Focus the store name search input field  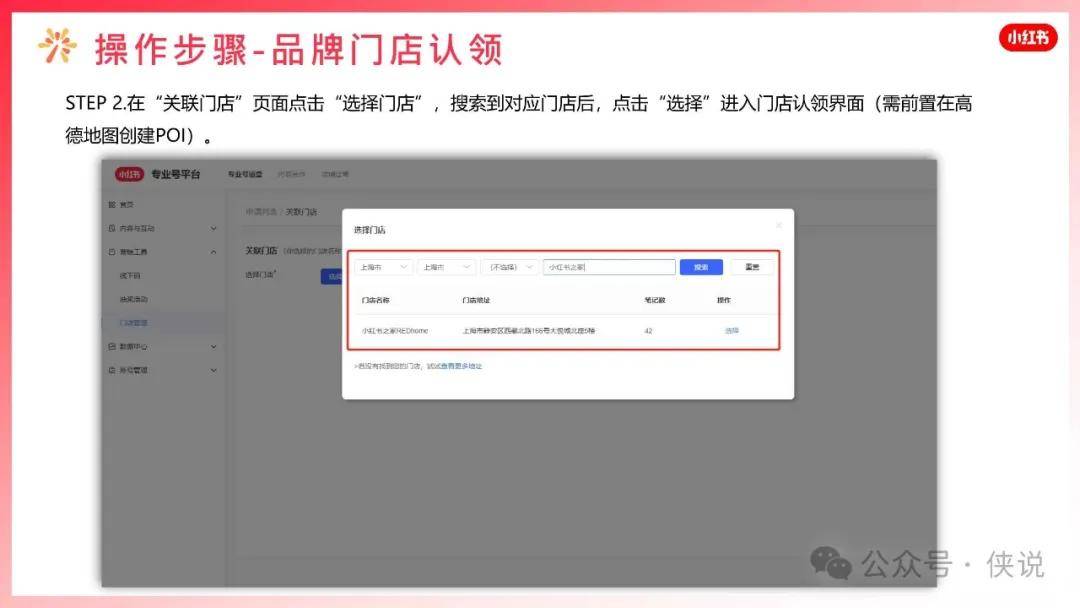tap(609, 267)
